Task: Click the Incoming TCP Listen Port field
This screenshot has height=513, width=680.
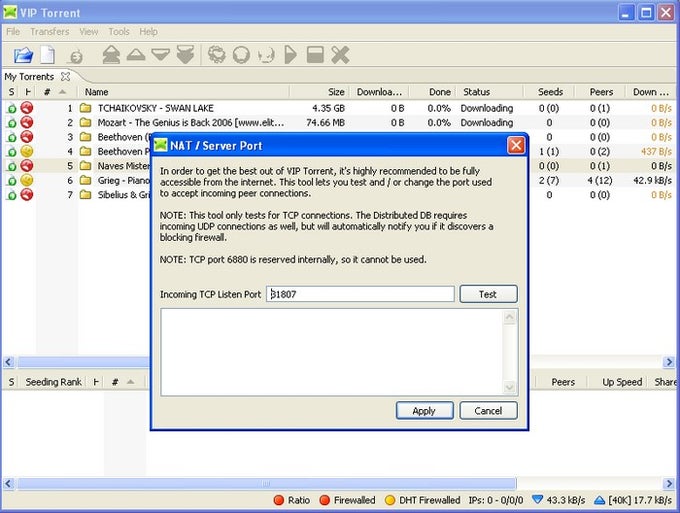Action: point(360,294)
